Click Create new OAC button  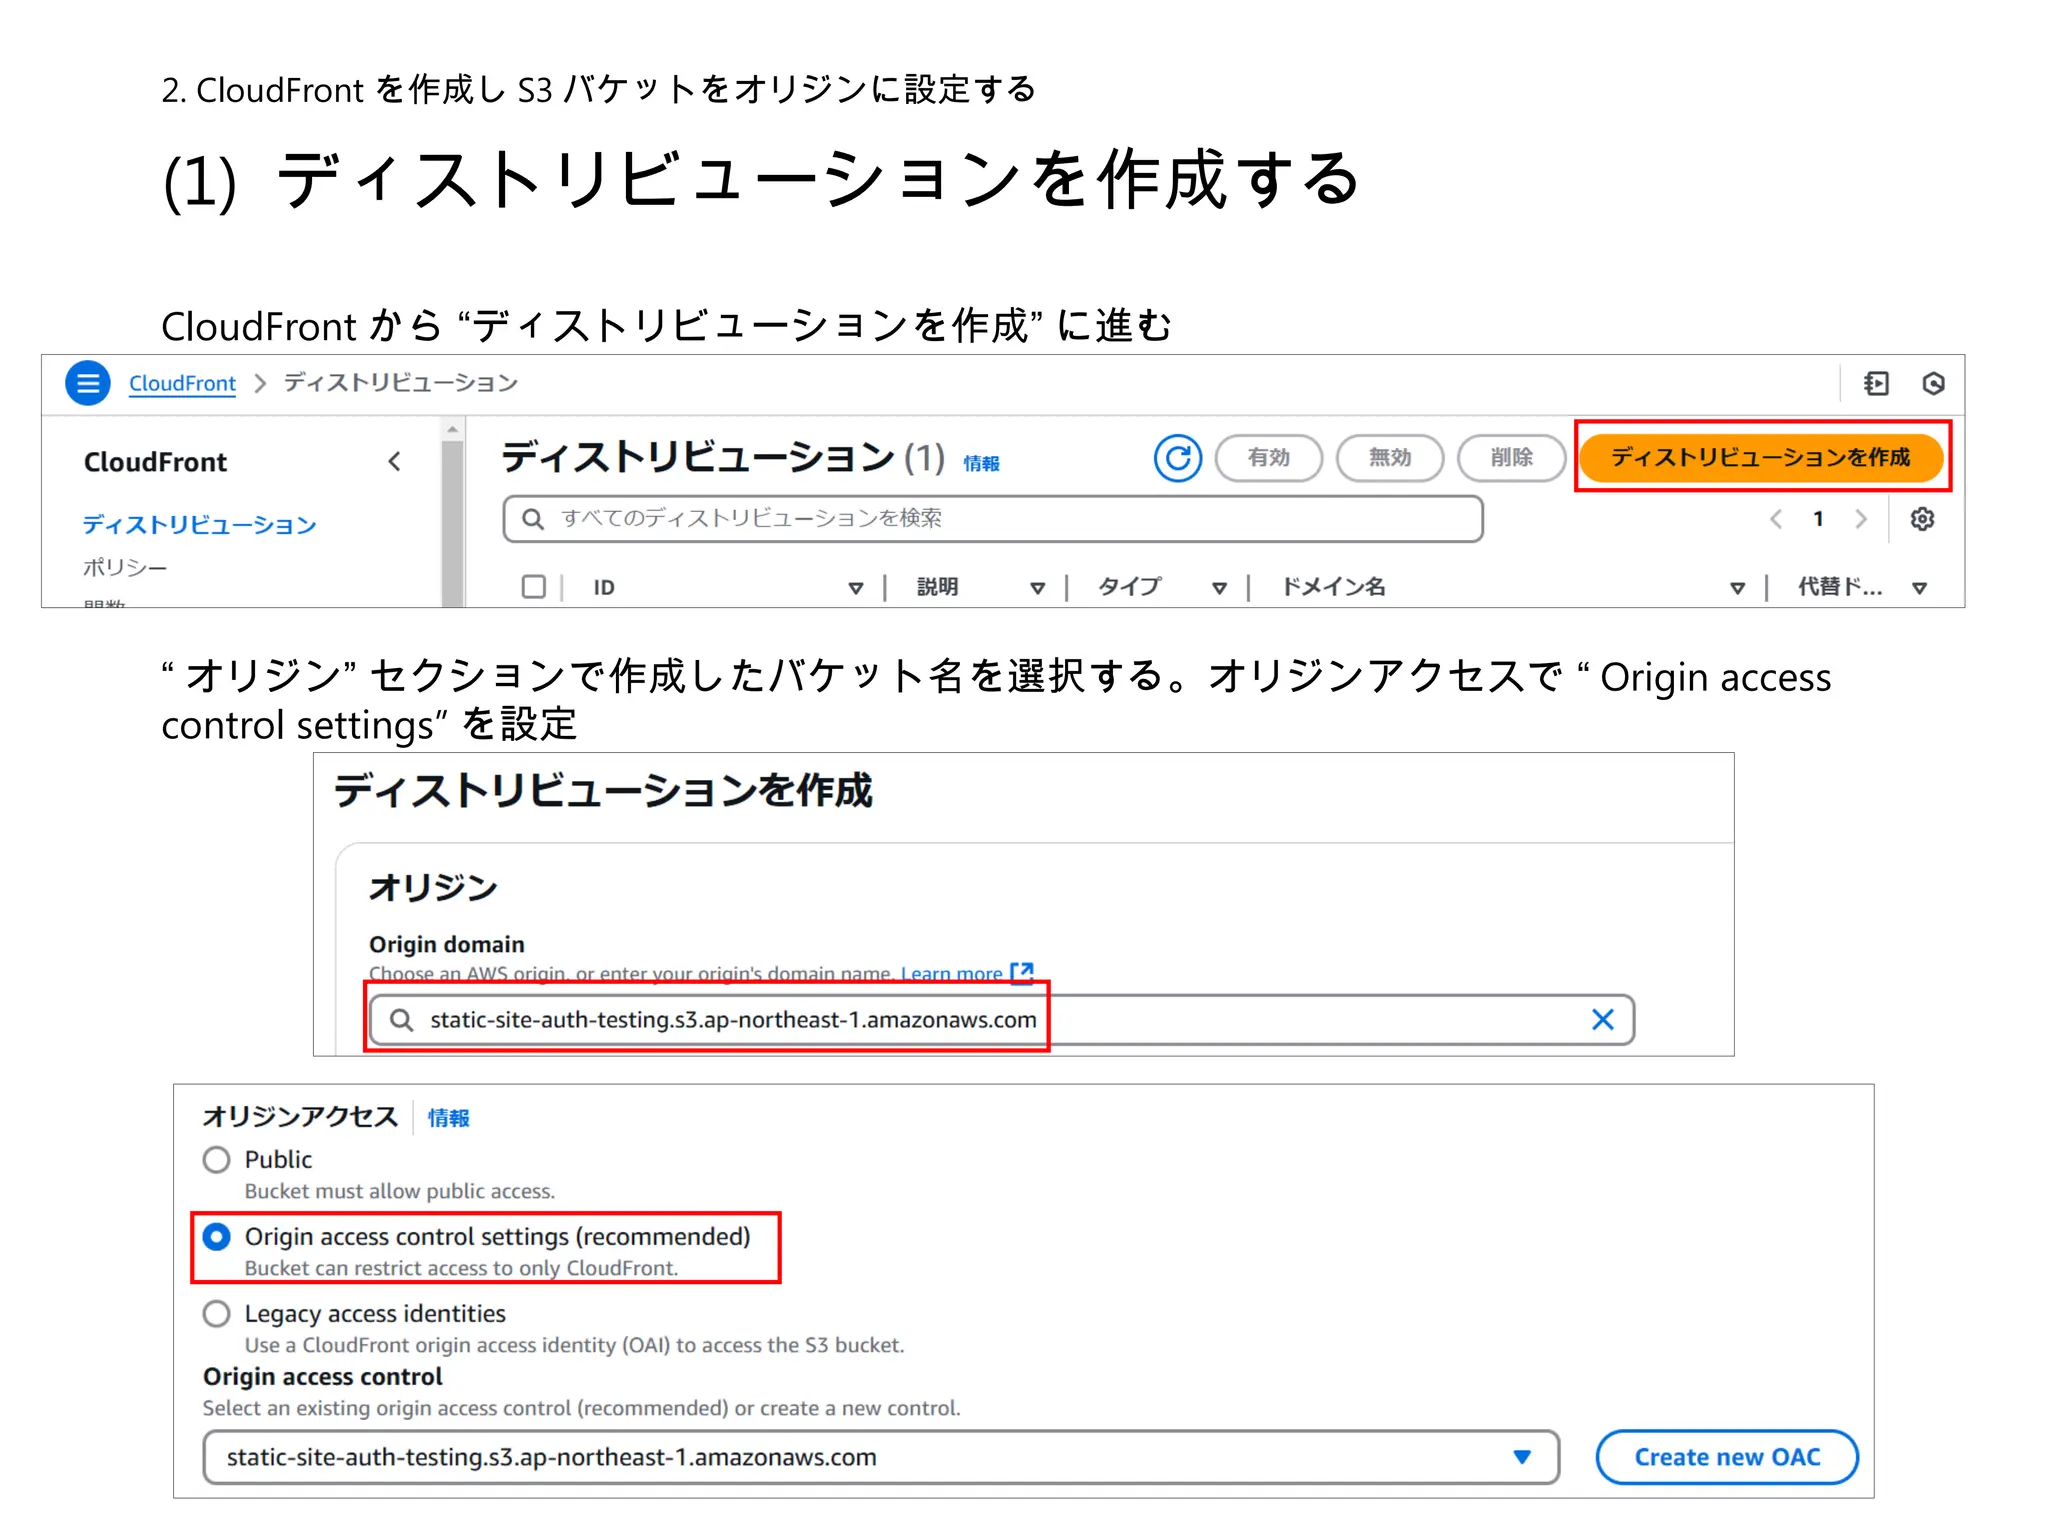pos(1727,1458)
